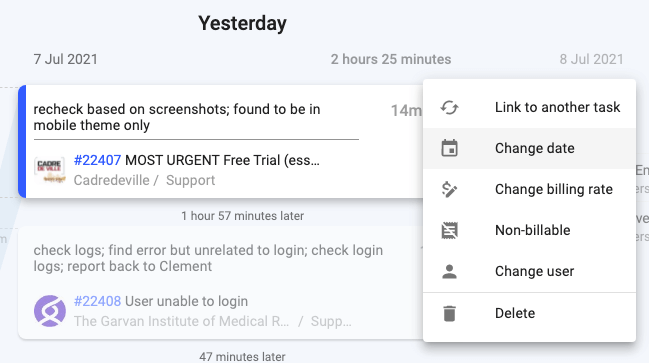The image size is (649, 363).
Task: Open ticket #22407 link
Action: point(97,160)
